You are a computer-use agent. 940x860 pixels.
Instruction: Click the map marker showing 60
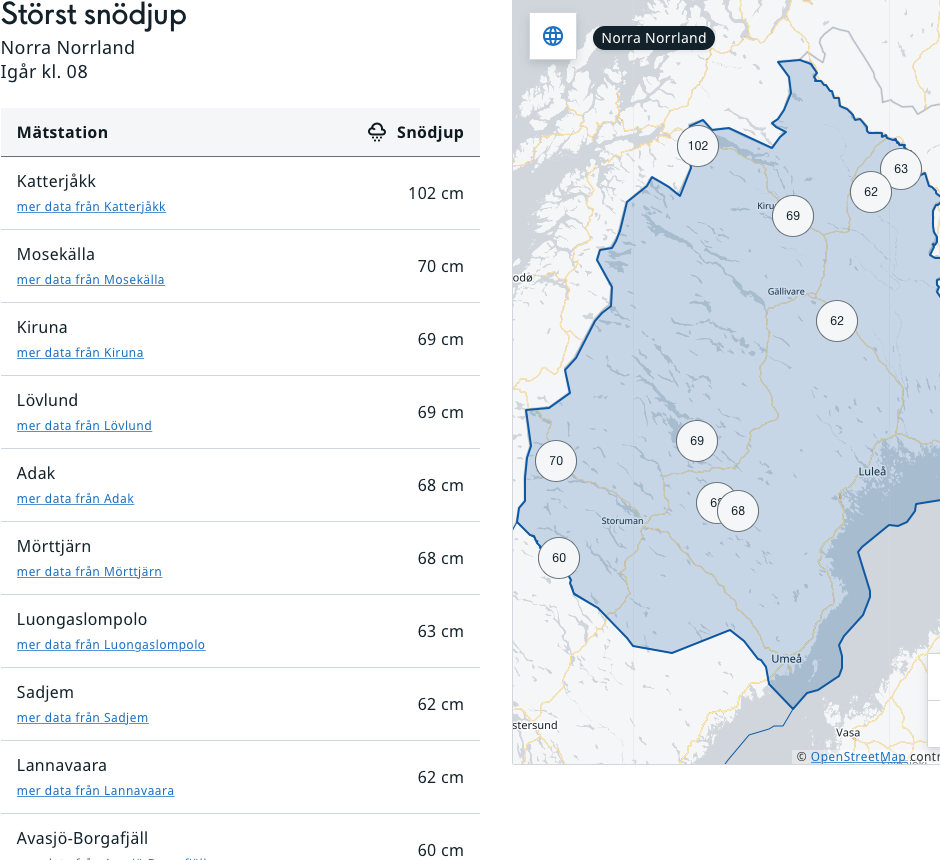pos(559,558)
